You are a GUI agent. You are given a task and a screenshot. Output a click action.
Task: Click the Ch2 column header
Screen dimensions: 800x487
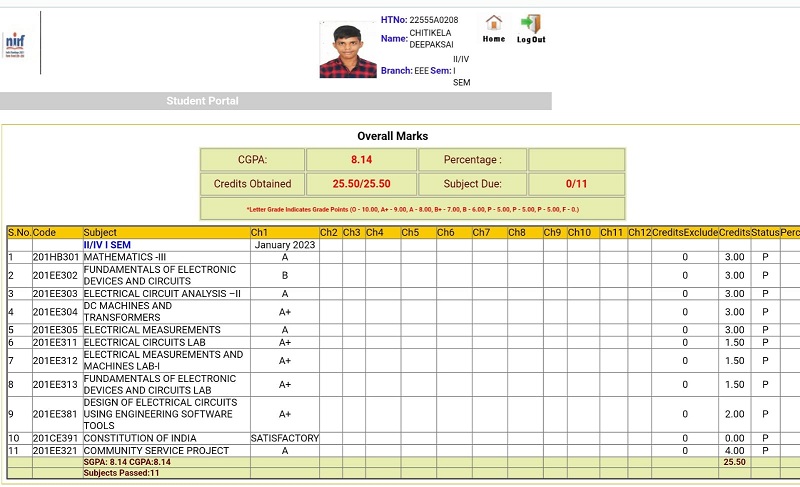pyautogui.click(x=331, y=233)
